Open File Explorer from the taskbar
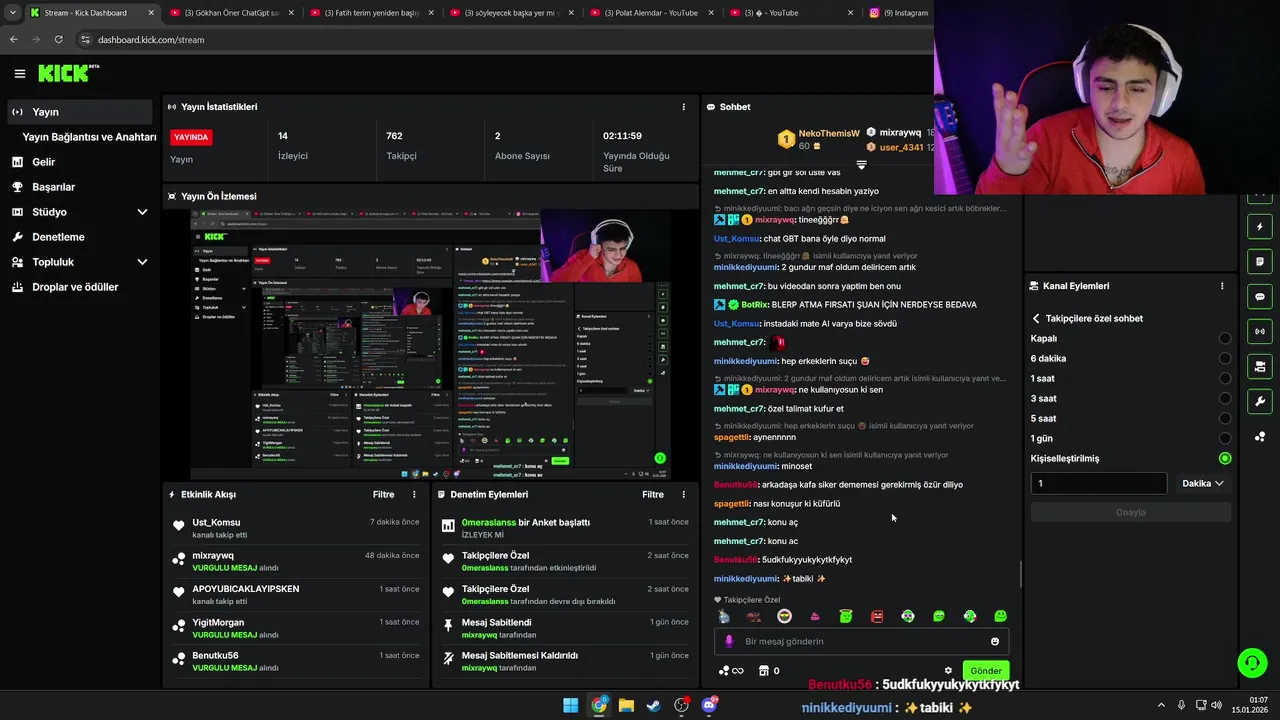The width and height of the screenshot is (1280, 720). (626, 705)
